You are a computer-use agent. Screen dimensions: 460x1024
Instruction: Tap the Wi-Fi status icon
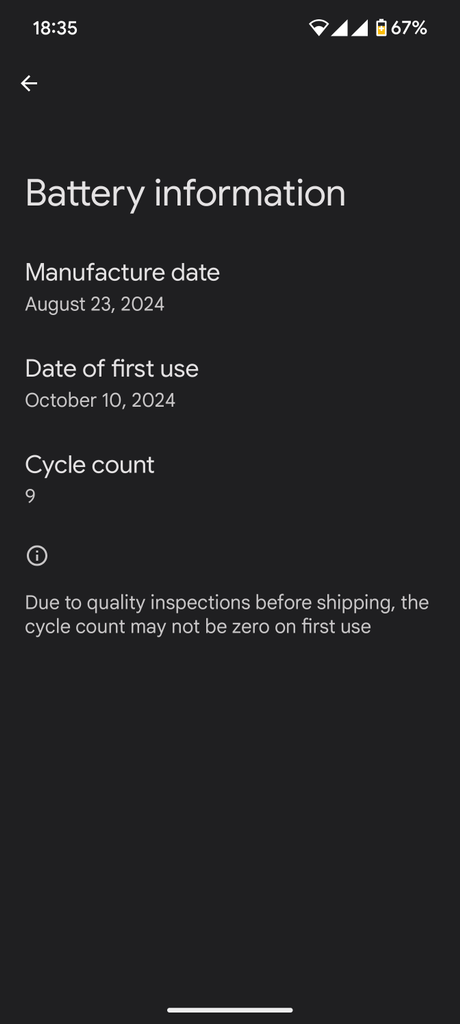coord(318,28)
